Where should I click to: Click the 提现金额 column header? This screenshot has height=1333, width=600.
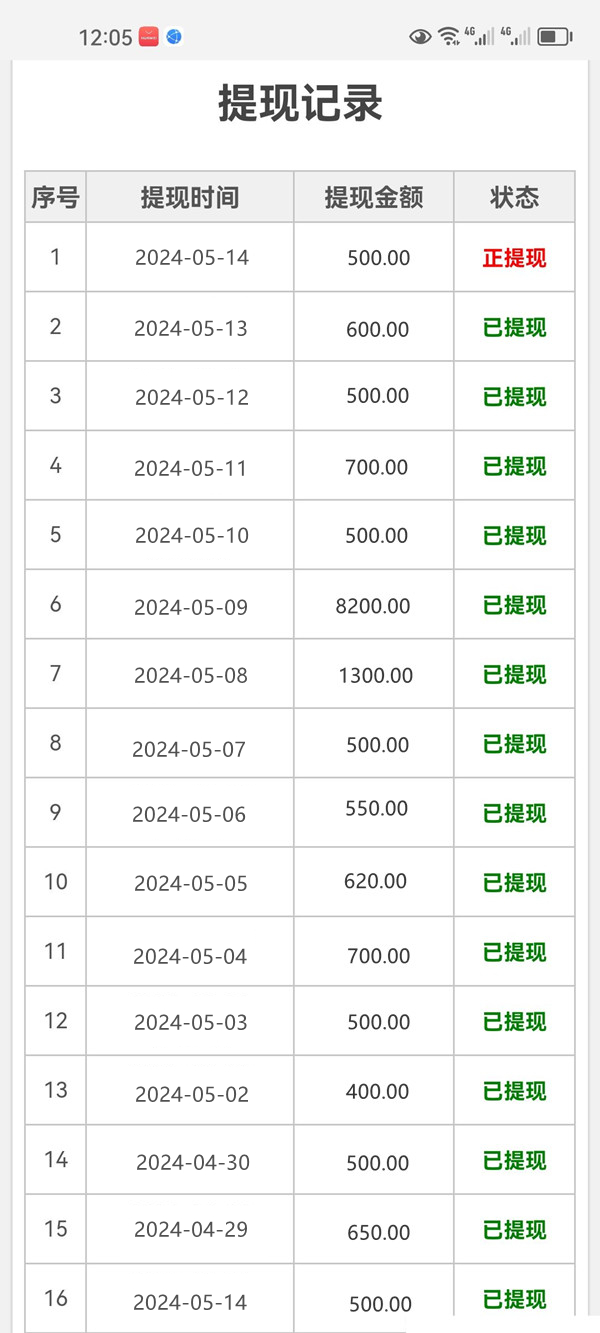(374, 197)
